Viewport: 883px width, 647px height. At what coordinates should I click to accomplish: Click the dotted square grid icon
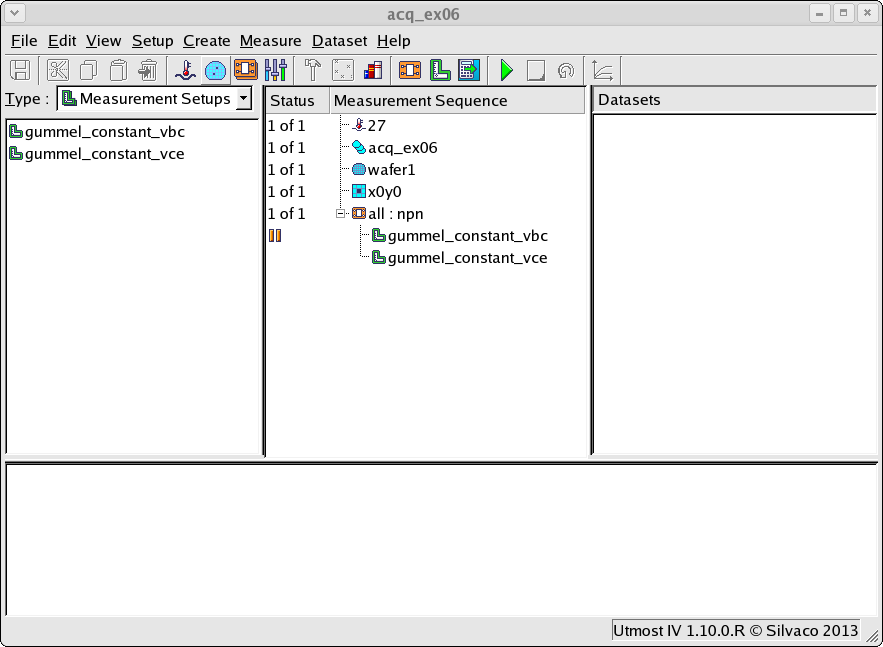(343, 70)
